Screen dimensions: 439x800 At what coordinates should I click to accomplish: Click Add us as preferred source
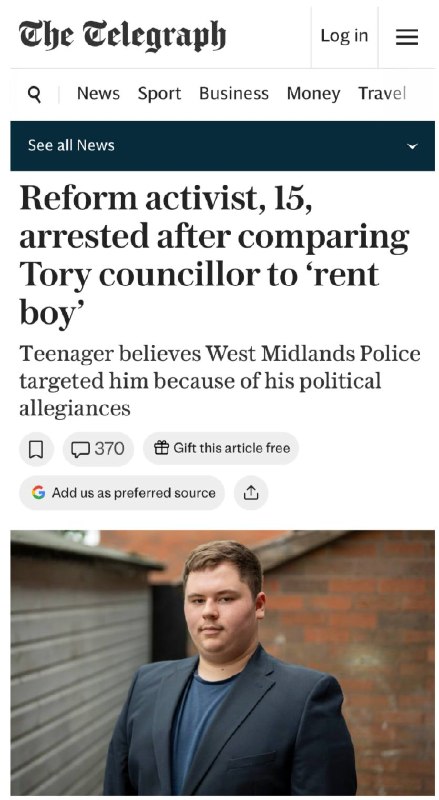click(122, 493)
